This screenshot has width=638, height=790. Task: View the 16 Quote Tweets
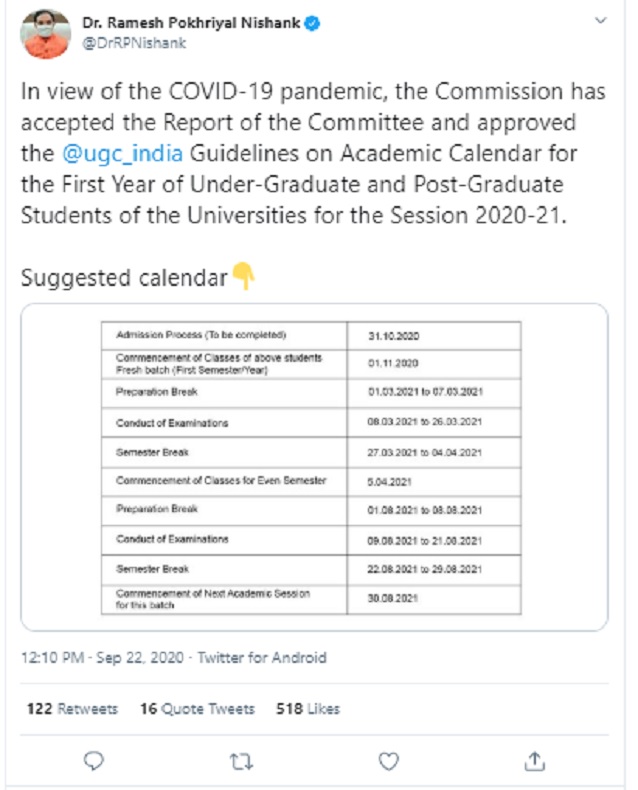(x=197, y=709)
